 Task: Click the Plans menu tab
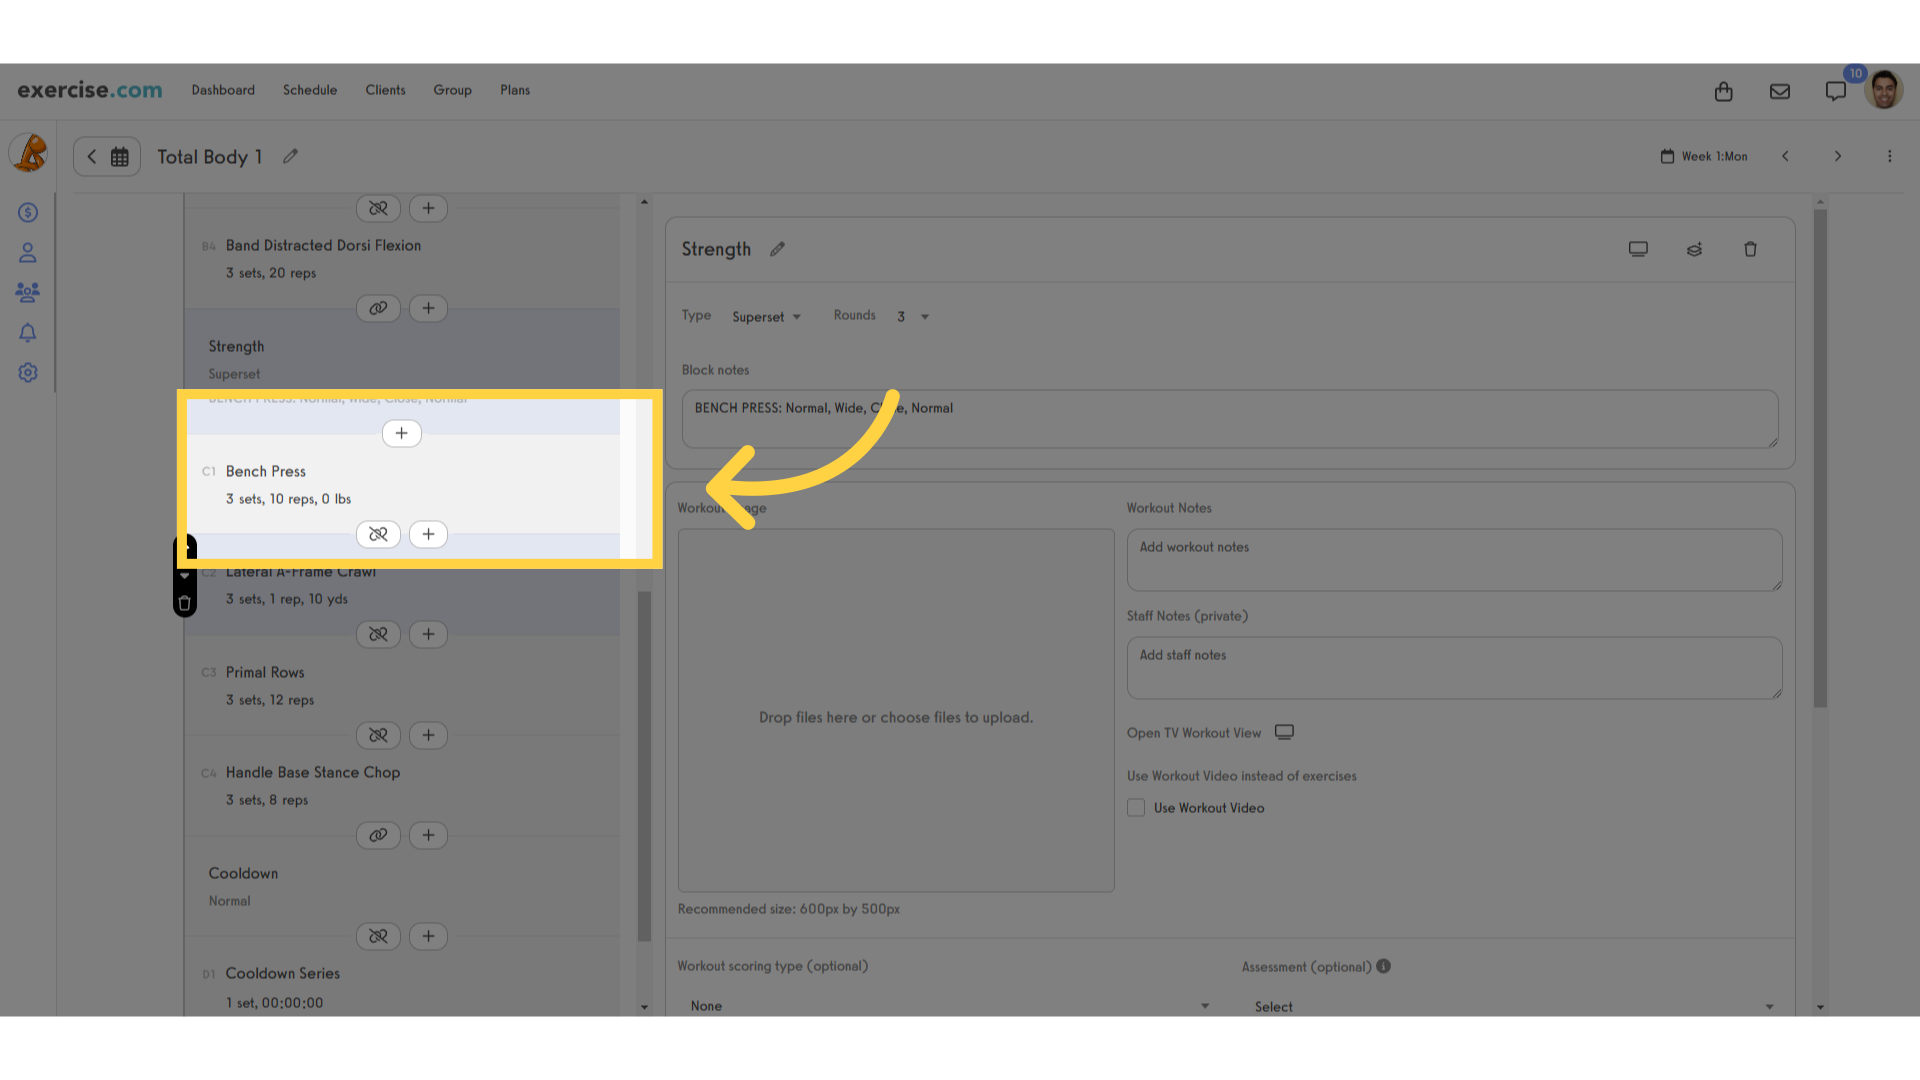(514, 90)
